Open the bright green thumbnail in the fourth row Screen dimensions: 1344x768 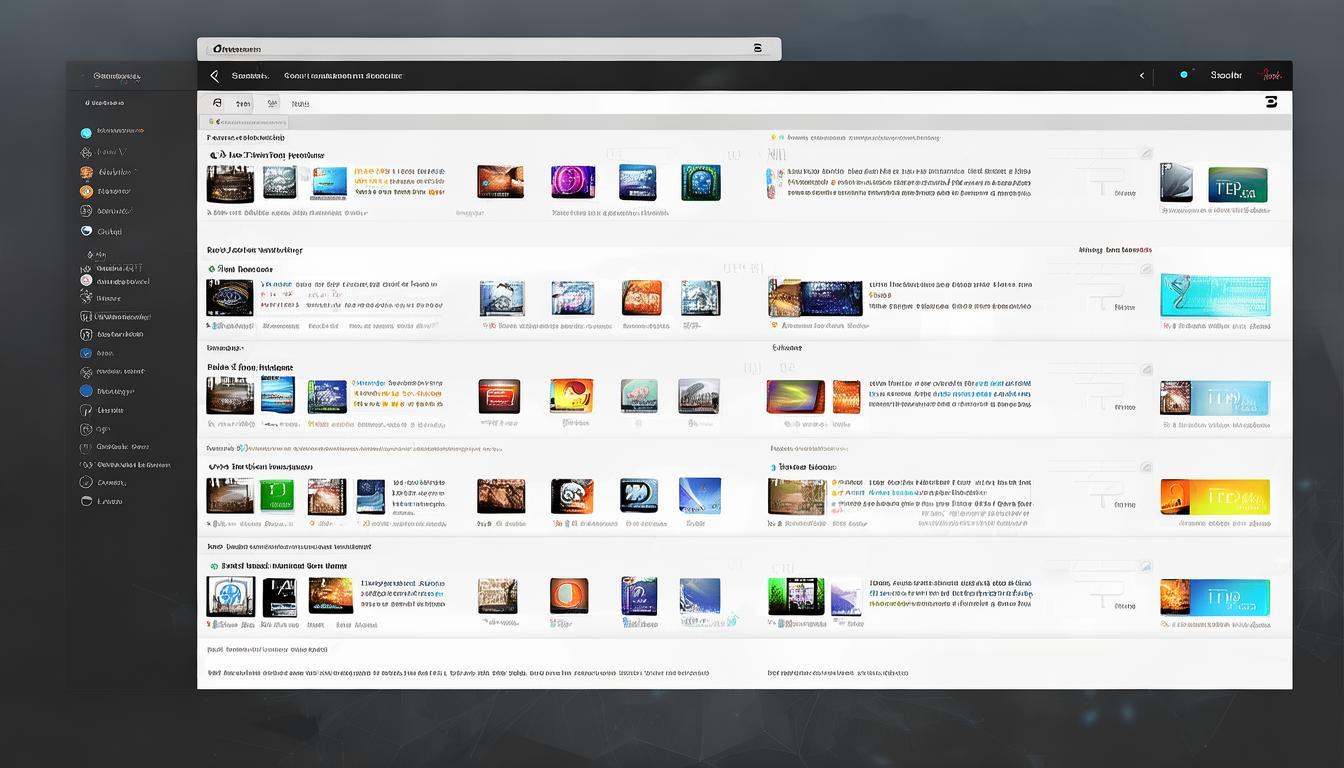tap(276, 496)
